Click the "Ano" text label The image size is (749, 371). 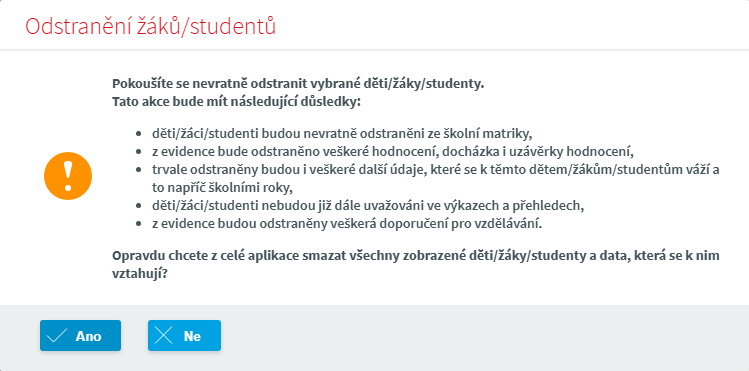coord(88,336)
